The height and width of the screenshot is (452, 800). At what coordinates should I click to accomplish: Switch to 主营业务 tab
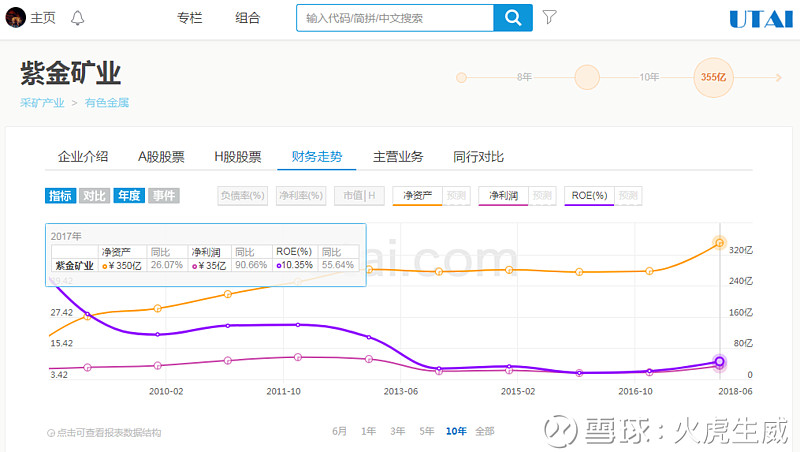pyautogui.click(x=398, y=157)
